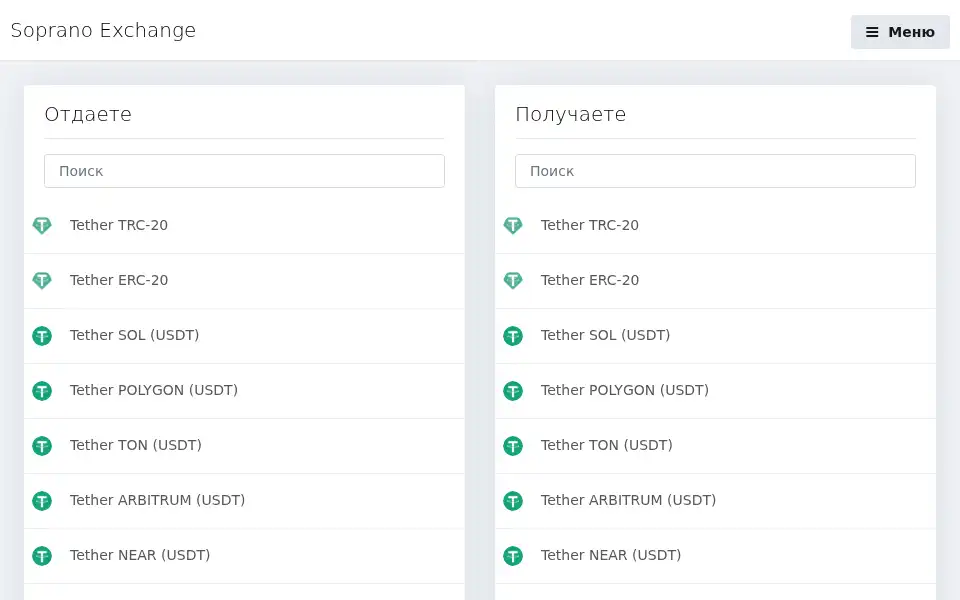
Task: Pick 'Tether POLYGON (USDT)' text under Получаете
Action: coord(624,391)
